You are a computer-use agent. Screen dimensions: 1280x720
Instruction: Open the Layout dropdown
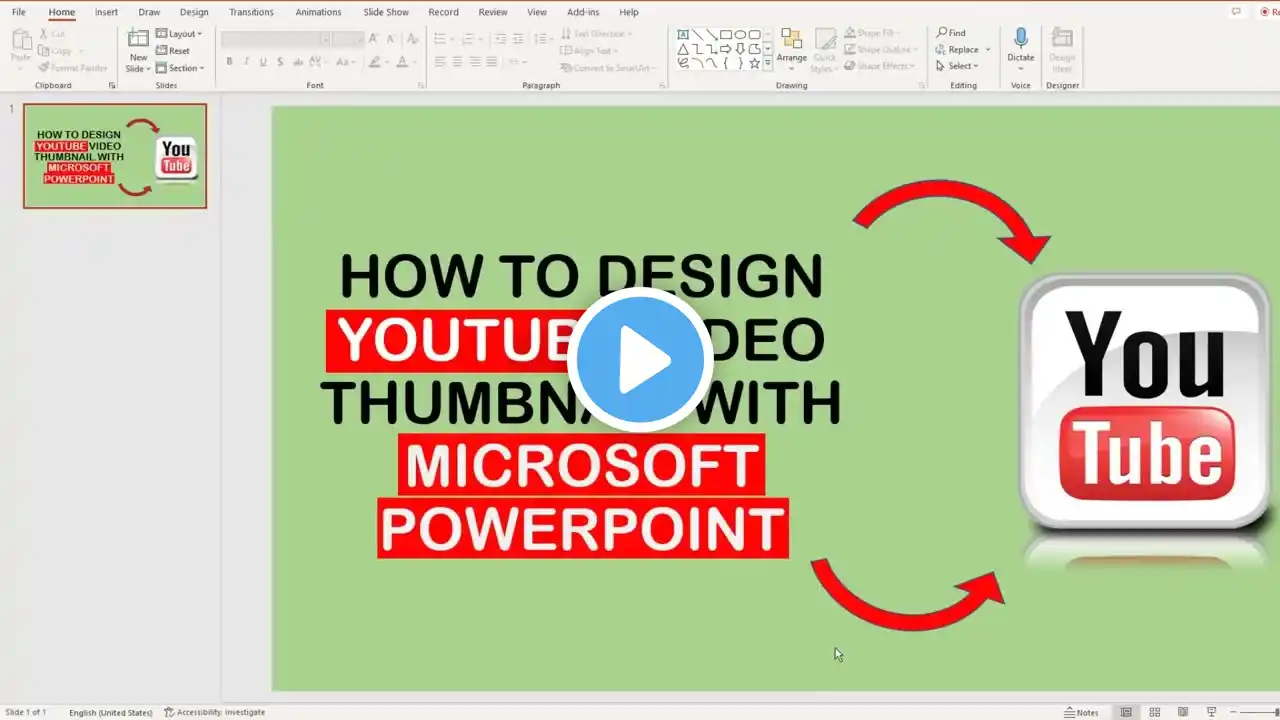coord(179,34)
